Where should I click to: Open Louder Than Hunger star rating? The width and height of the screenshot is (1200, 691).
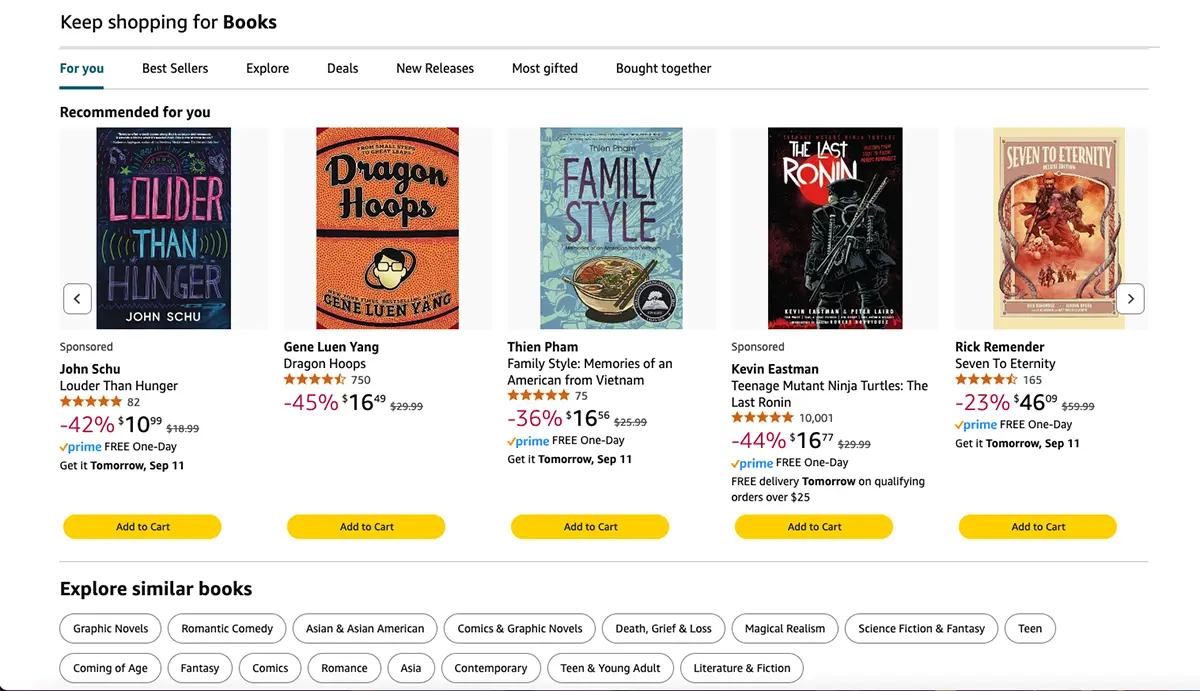[91, 402]
